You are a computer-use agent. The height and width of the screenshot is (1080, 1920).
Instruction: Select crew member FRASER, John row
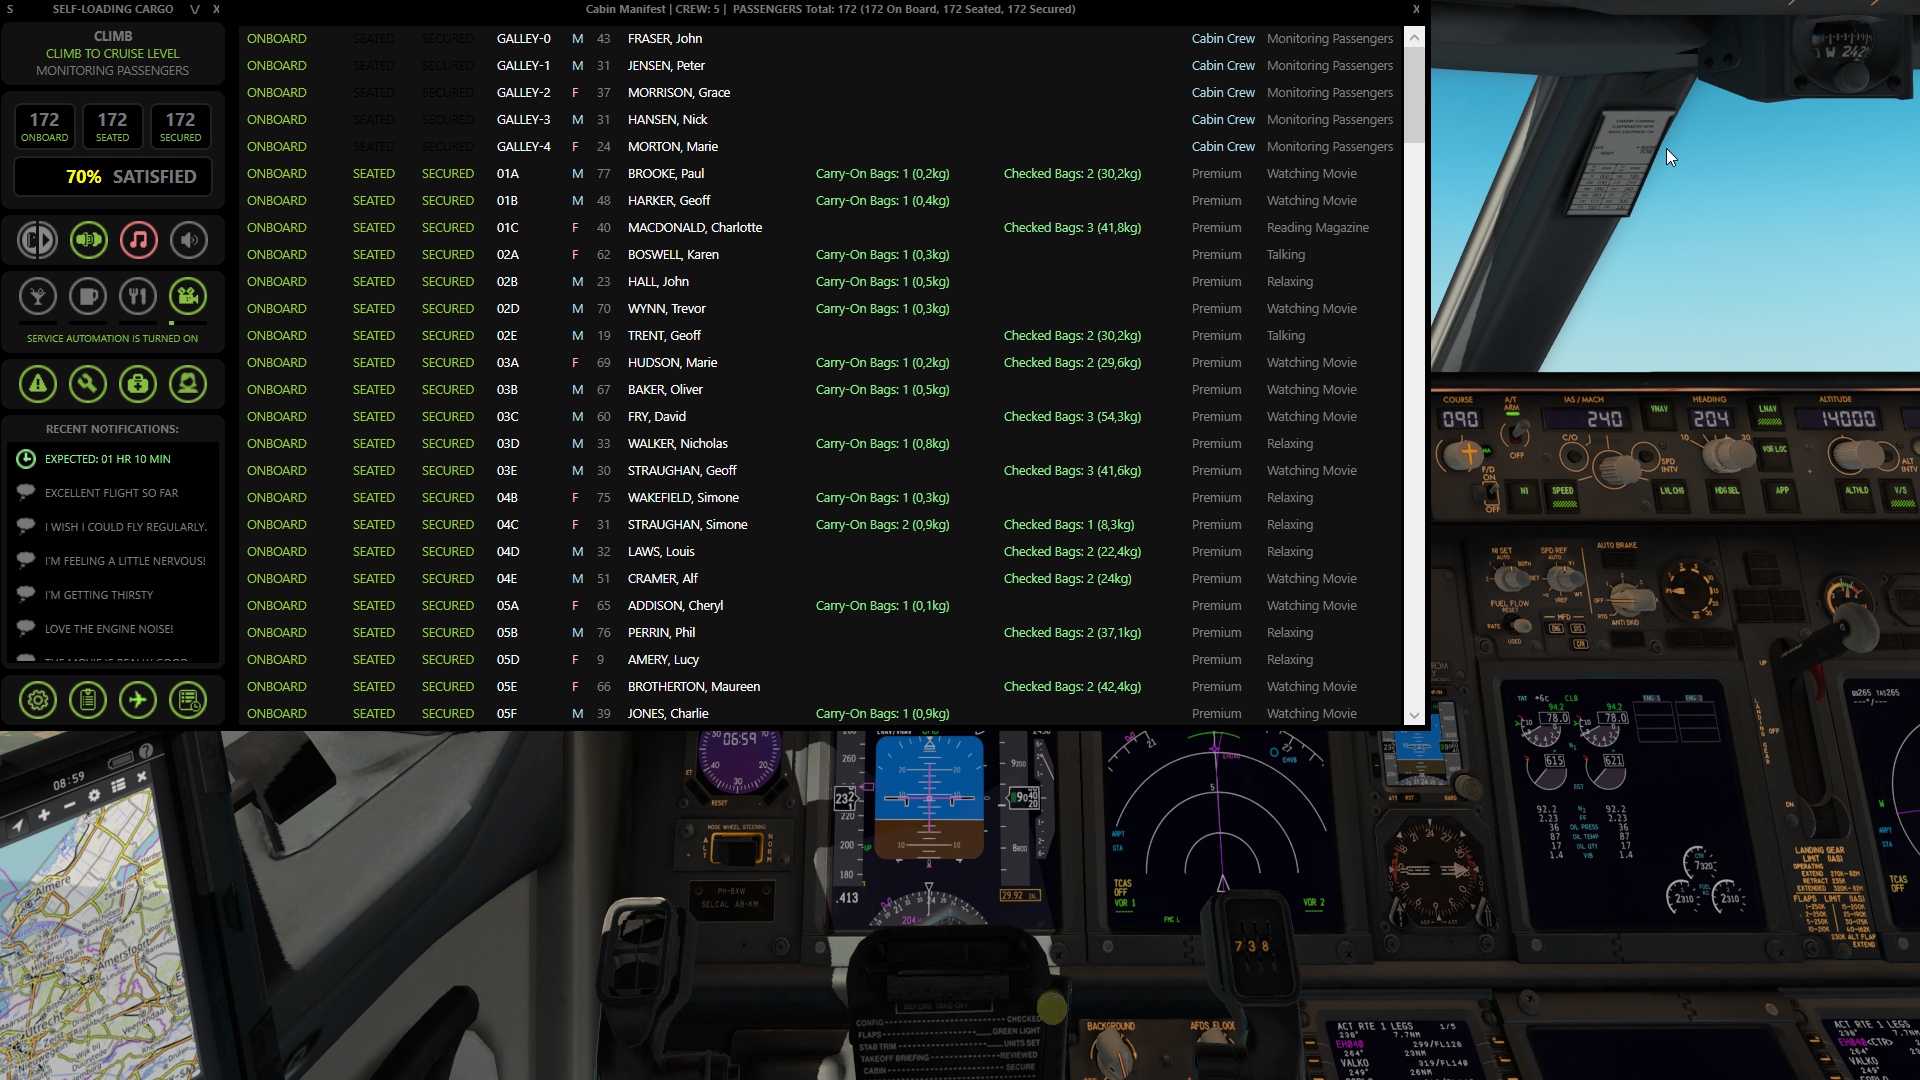click(665, 39)
